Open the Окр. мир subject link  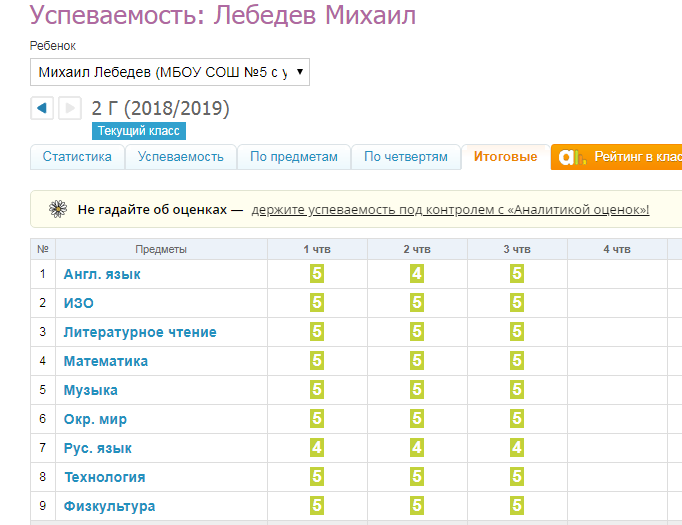point(95,419)
